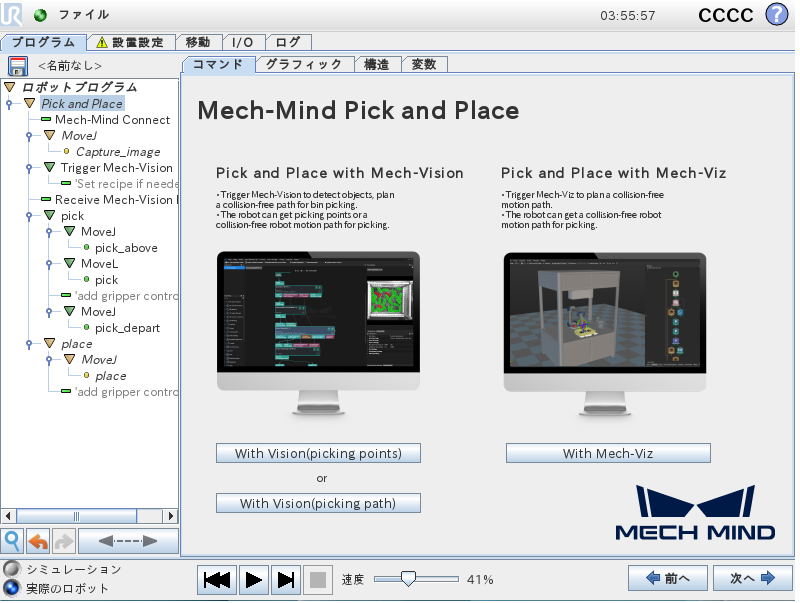Select the pick_depart waypoint row

click(x=127, y=328)
